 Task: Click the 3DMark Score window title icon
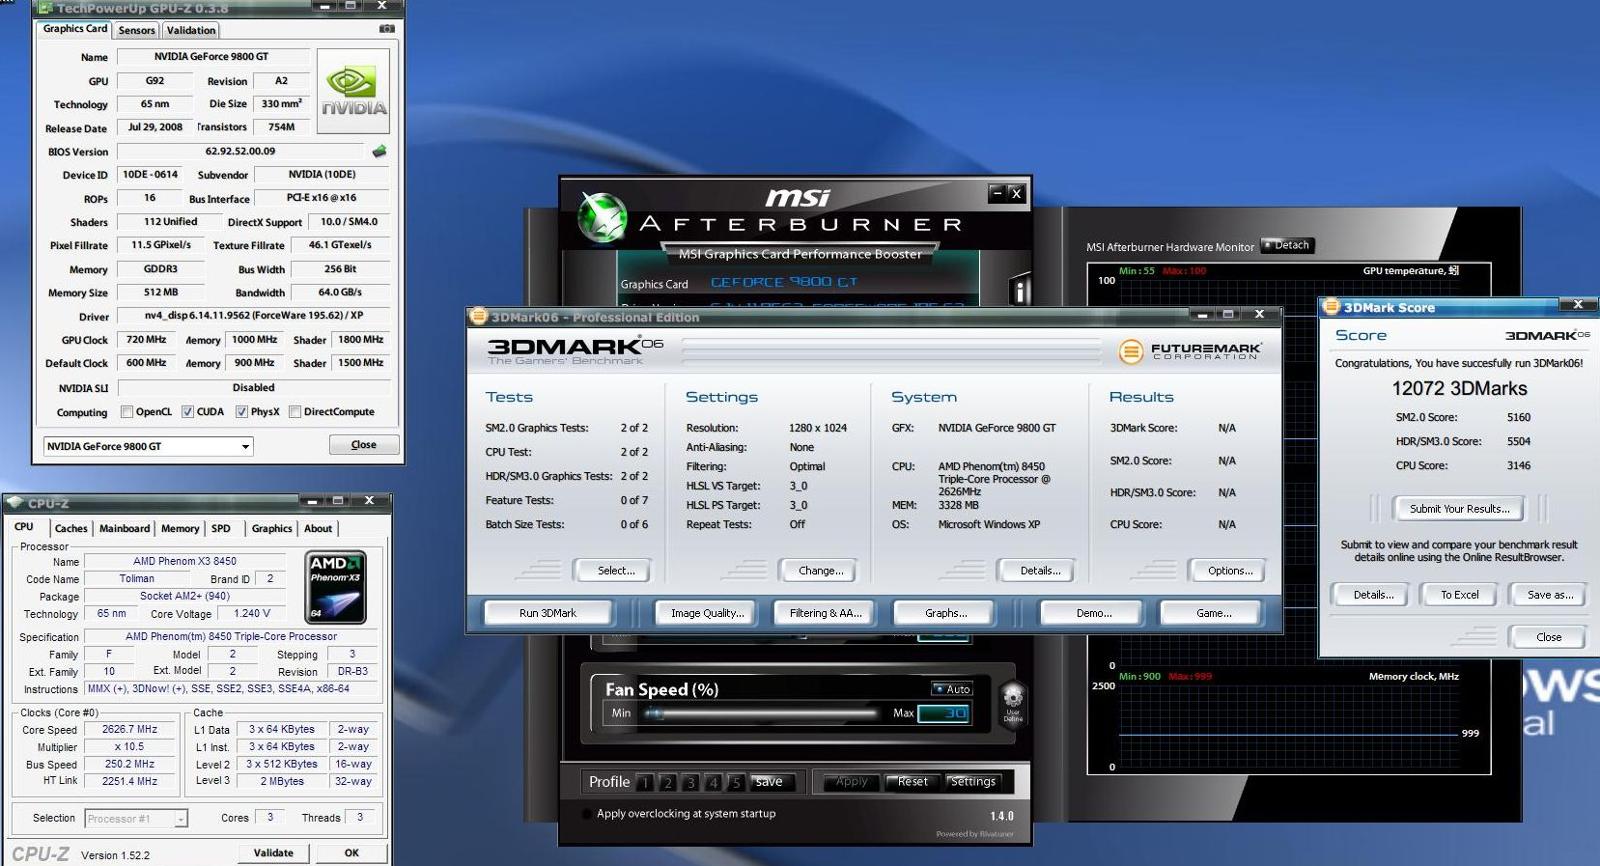tap(1331, 307)
